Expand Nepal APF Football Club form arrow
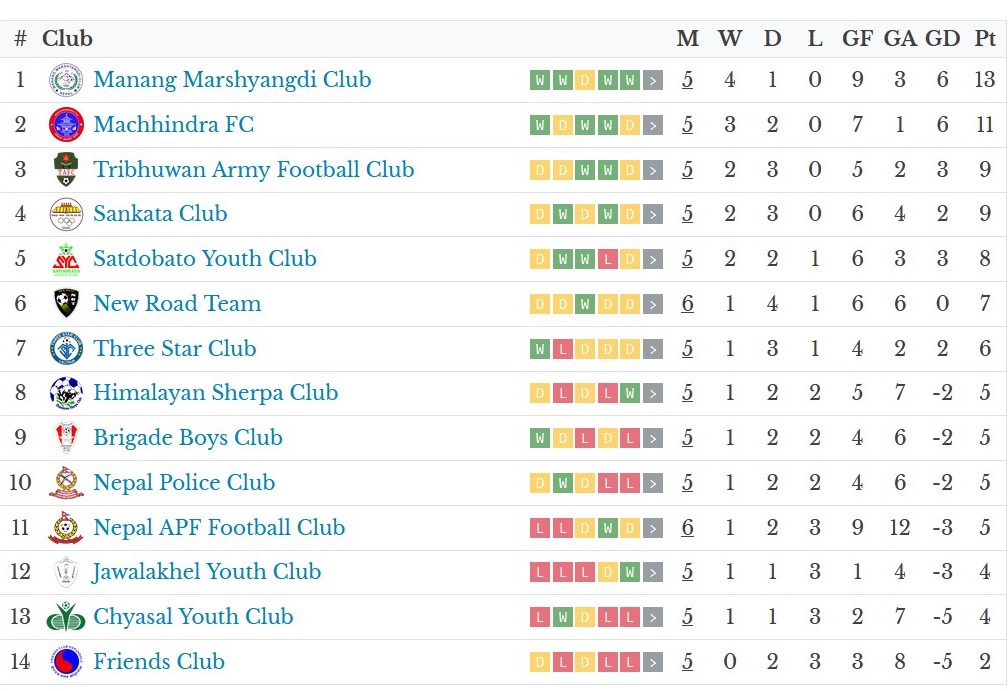 pyautogui.click(x=653, y=528)
